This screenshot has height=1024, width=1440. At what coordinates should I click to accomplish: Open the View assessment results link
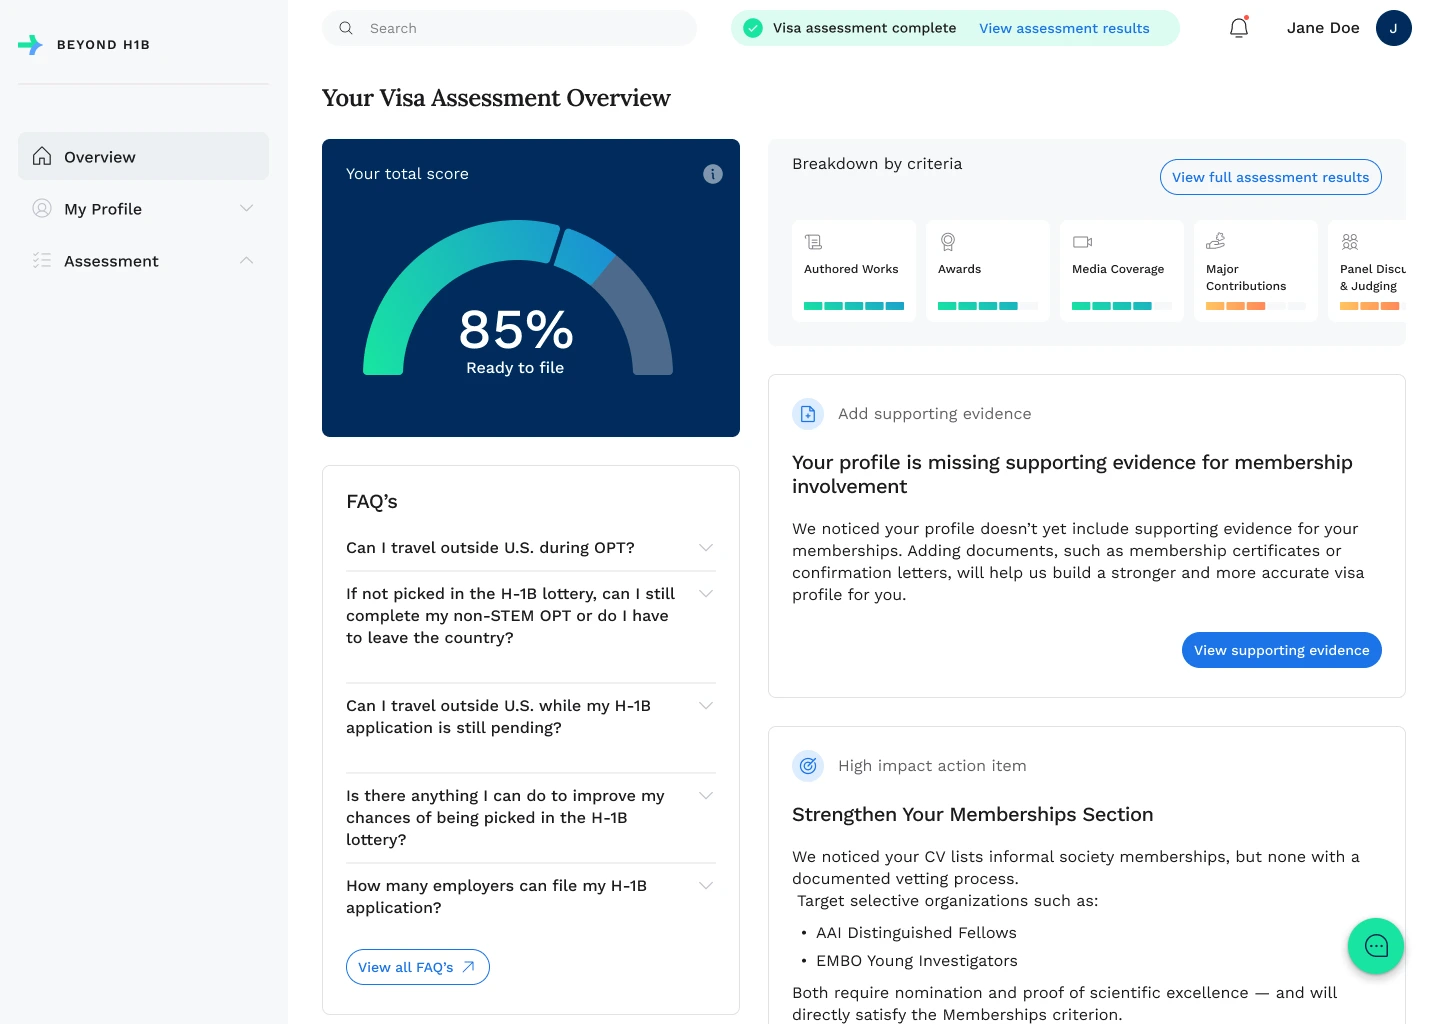1064,28
